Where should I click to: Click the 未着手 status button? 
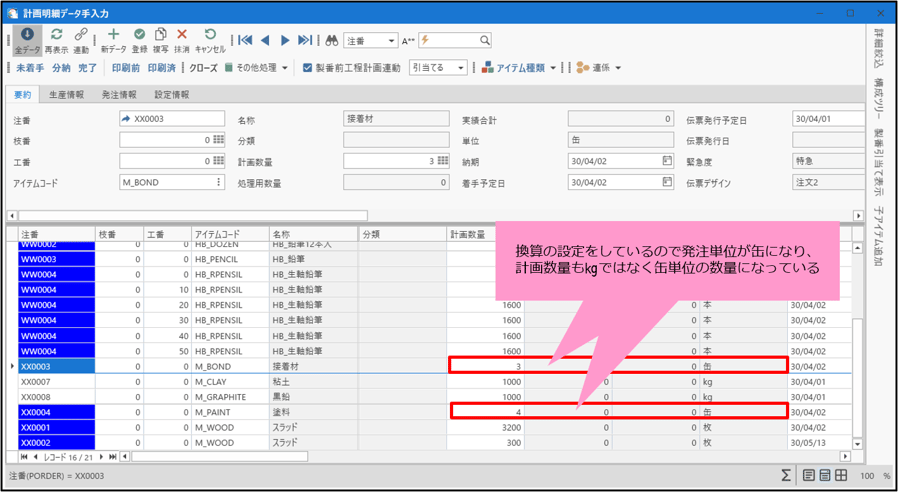click(x=30, y=68)
